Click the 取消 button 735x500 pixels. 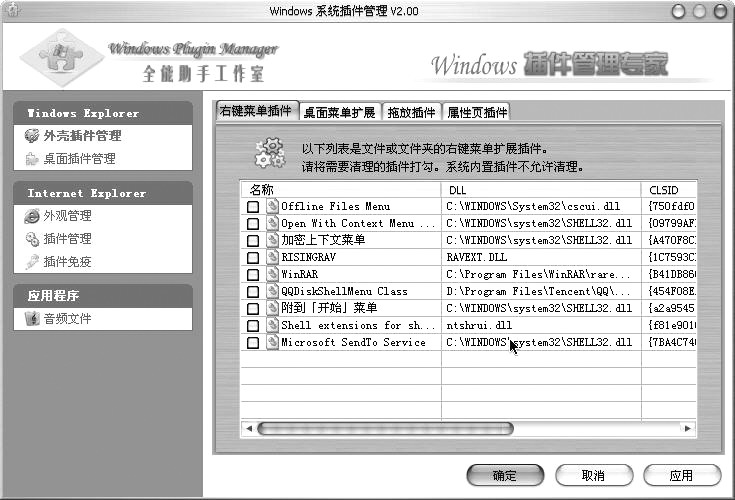tap(594, 476)
